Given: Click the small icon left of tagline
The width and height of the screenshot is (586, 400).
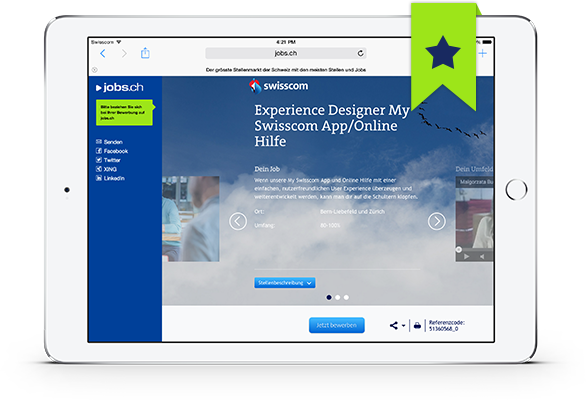Looking at the screenshot, I should click(x=95, y=70).
